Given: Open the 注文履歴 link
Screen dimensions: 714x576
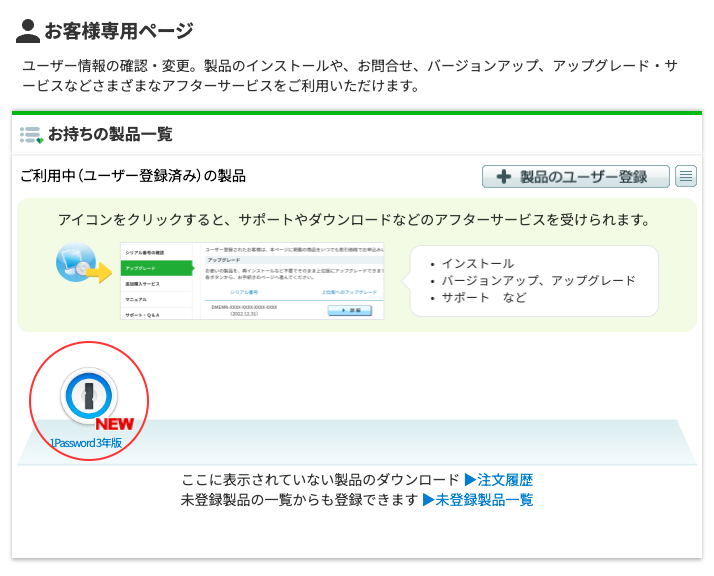Looking at the screenshot, I should (505, 480).
